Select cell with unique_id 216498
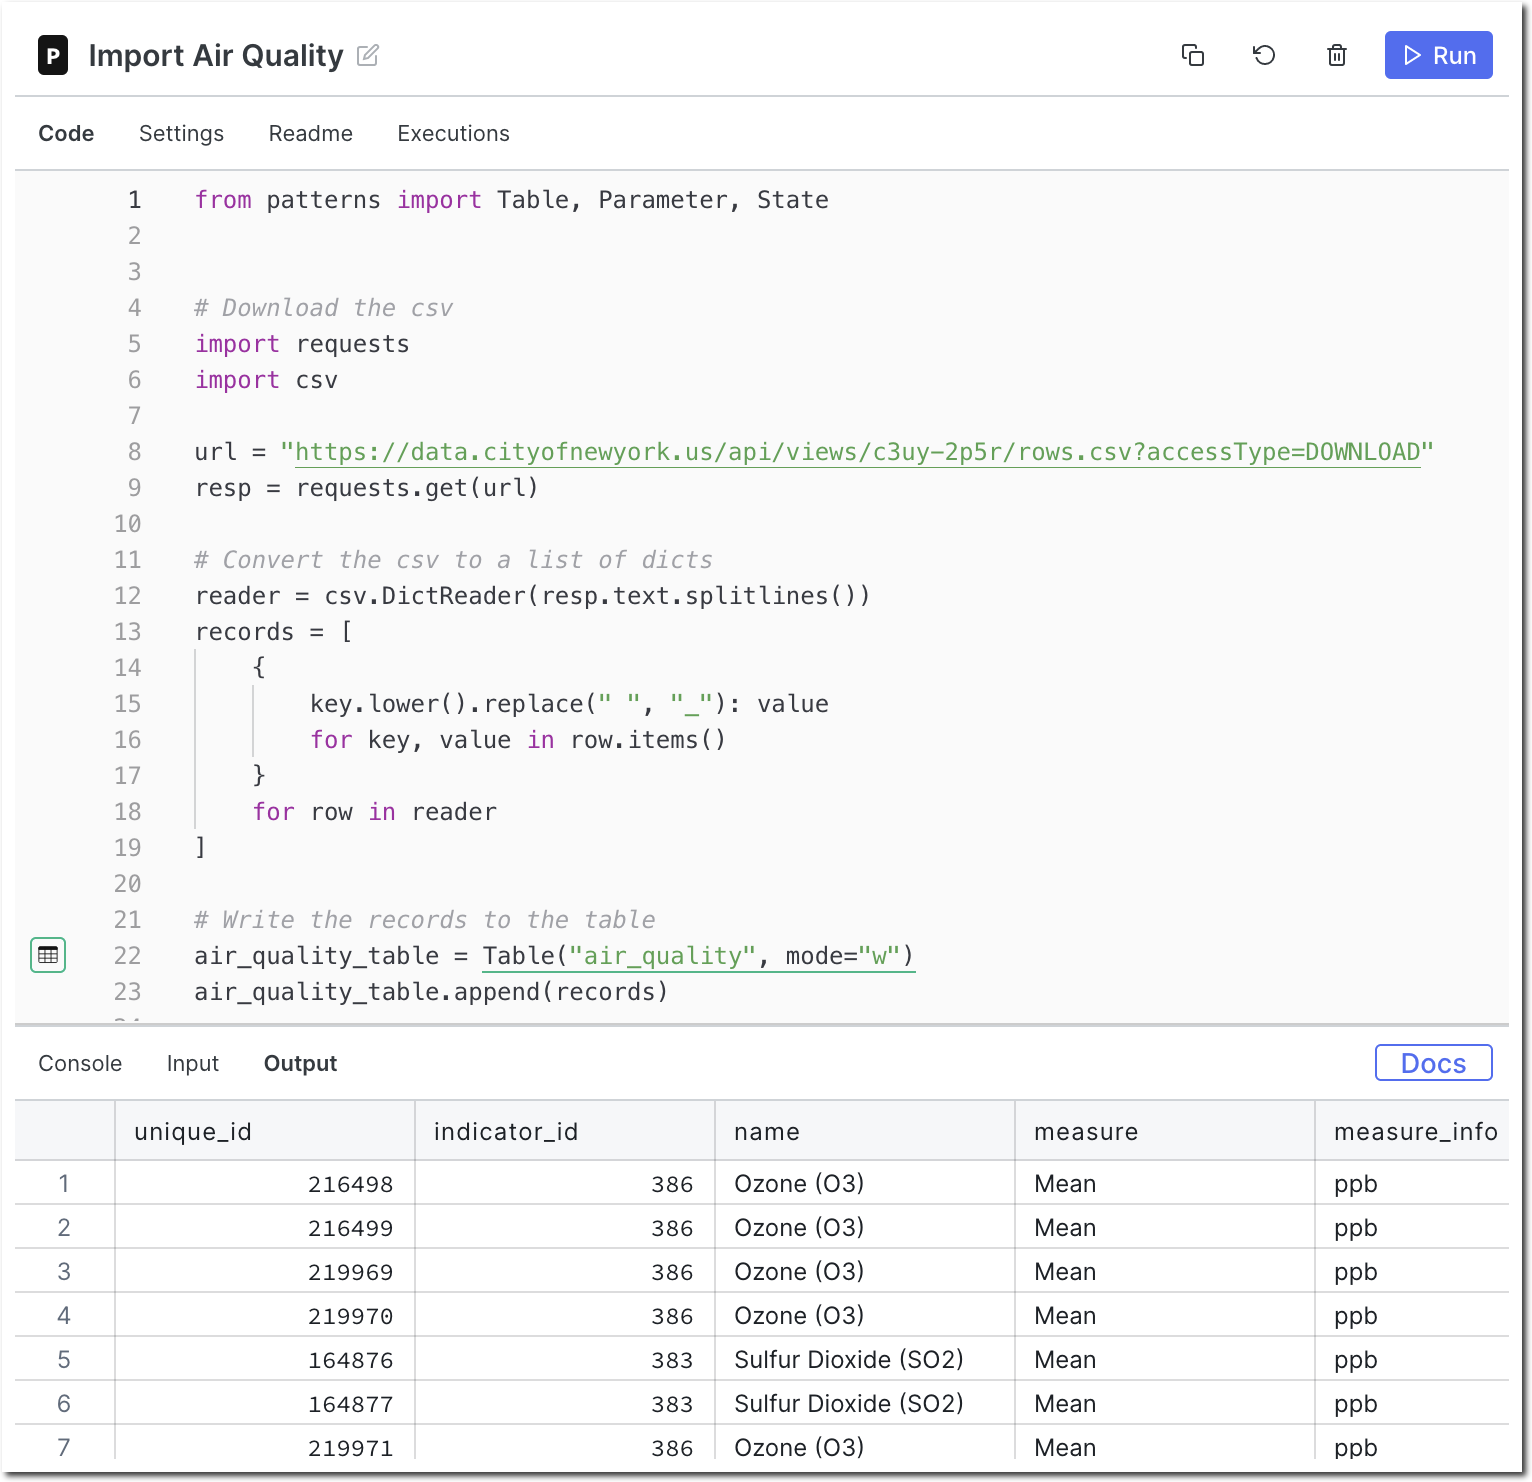The height and width of the screenshot is (1482, 1532). coord(265,1183)
